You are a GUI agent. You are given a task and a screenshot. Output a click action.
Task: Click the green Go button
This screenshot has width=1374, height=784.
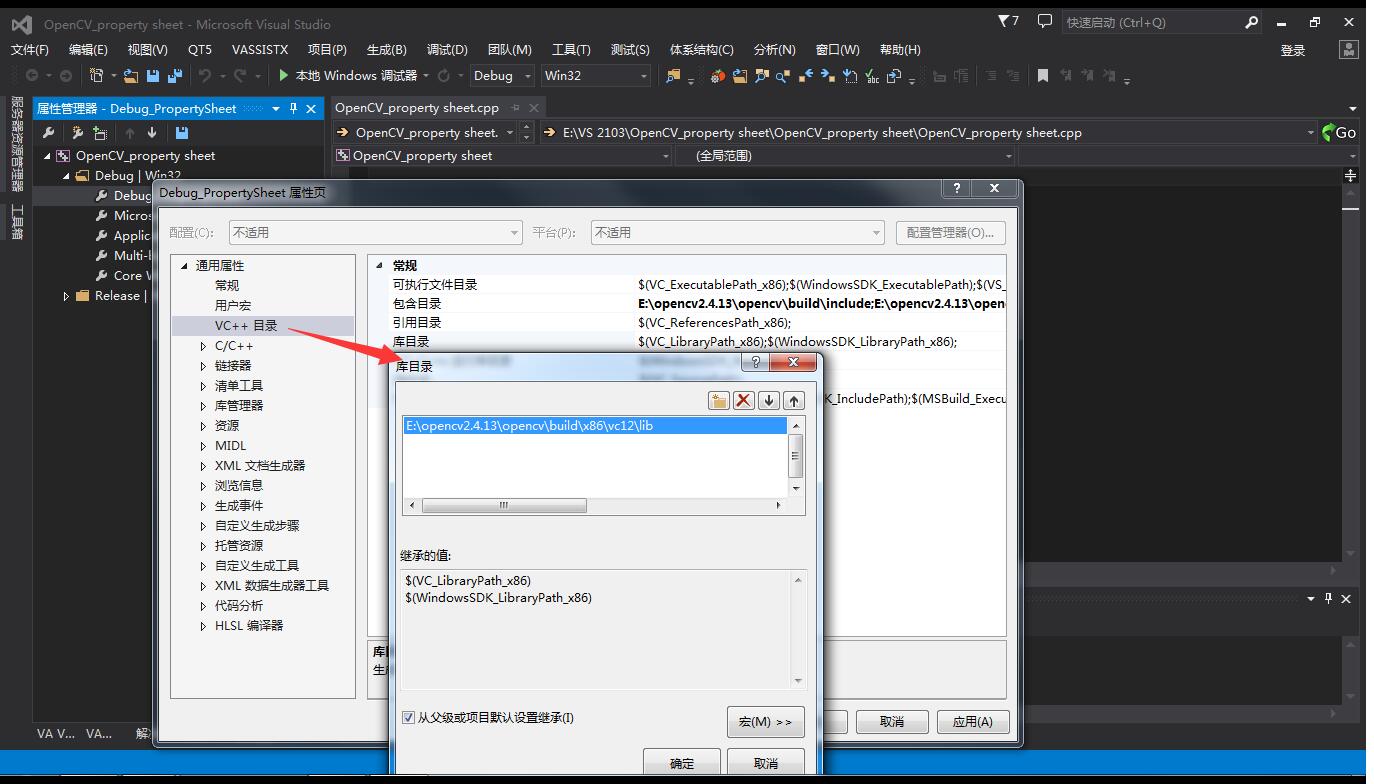(1339, 132)
